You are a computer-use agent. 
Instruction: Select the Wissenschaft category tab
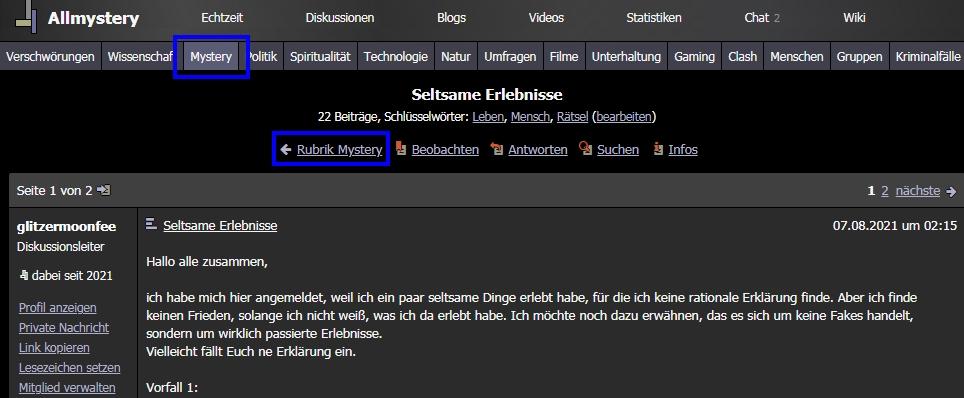tap(141, 57)
